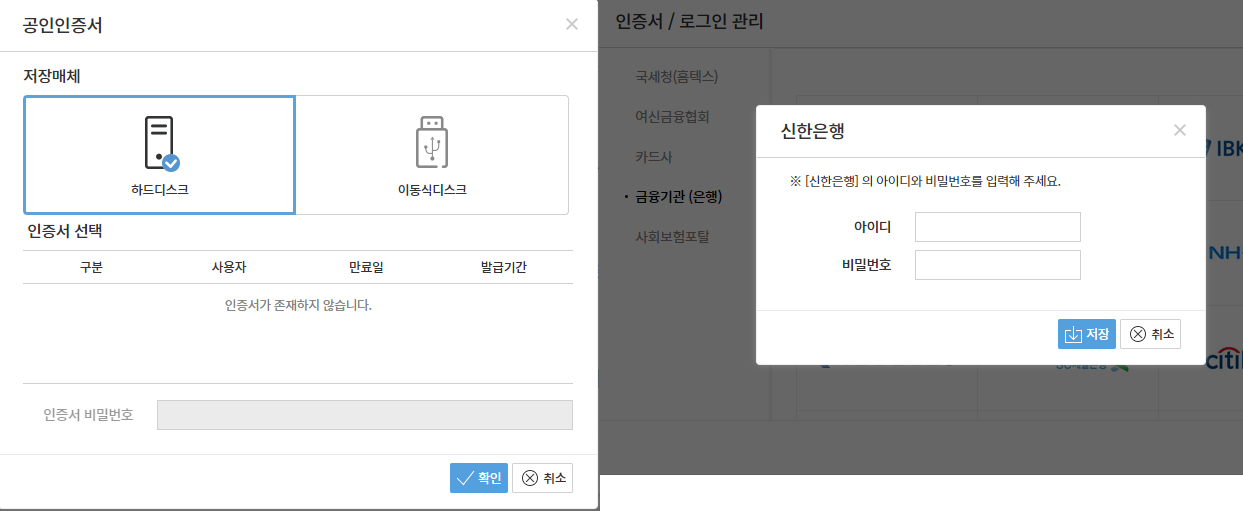Select the 이동식디스크 USB icon

click(x=432, y=142)
